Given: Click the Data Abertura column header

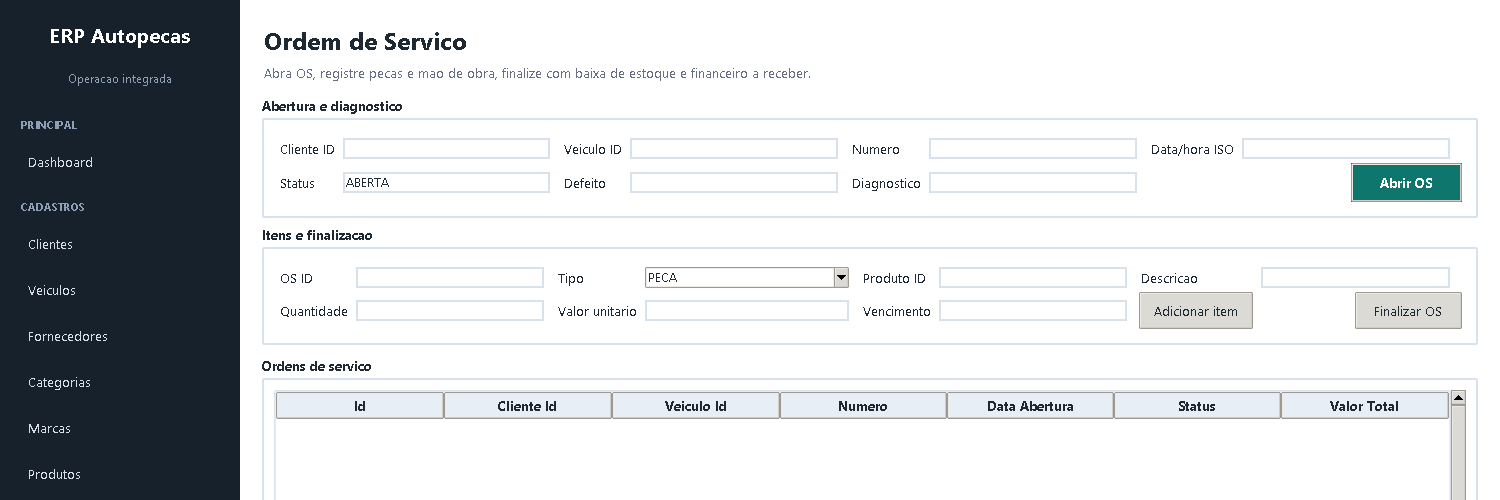Looking at the screenshot, I should [1030, 406].
